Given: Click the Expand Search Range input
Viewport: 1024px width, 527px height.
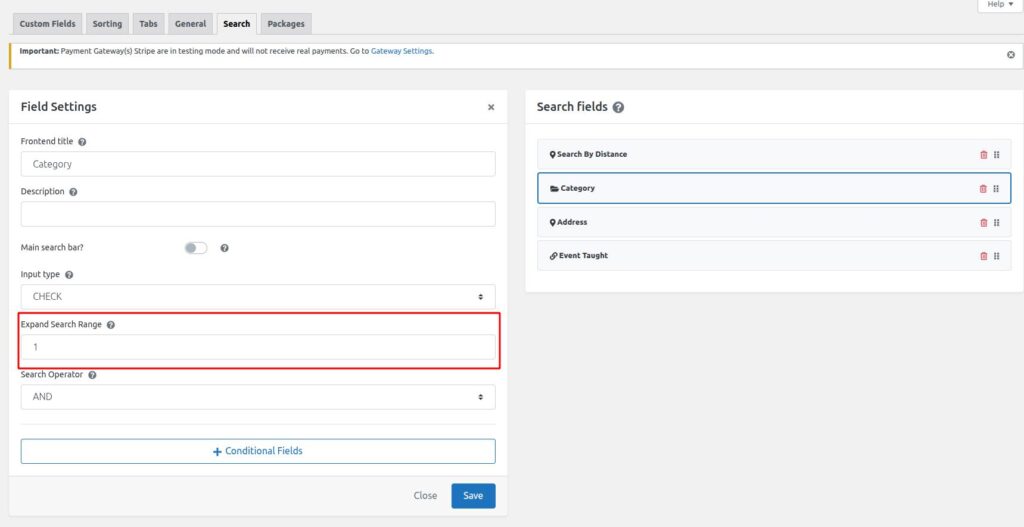Looking at the screenshot, I should (x=258, y=347).
